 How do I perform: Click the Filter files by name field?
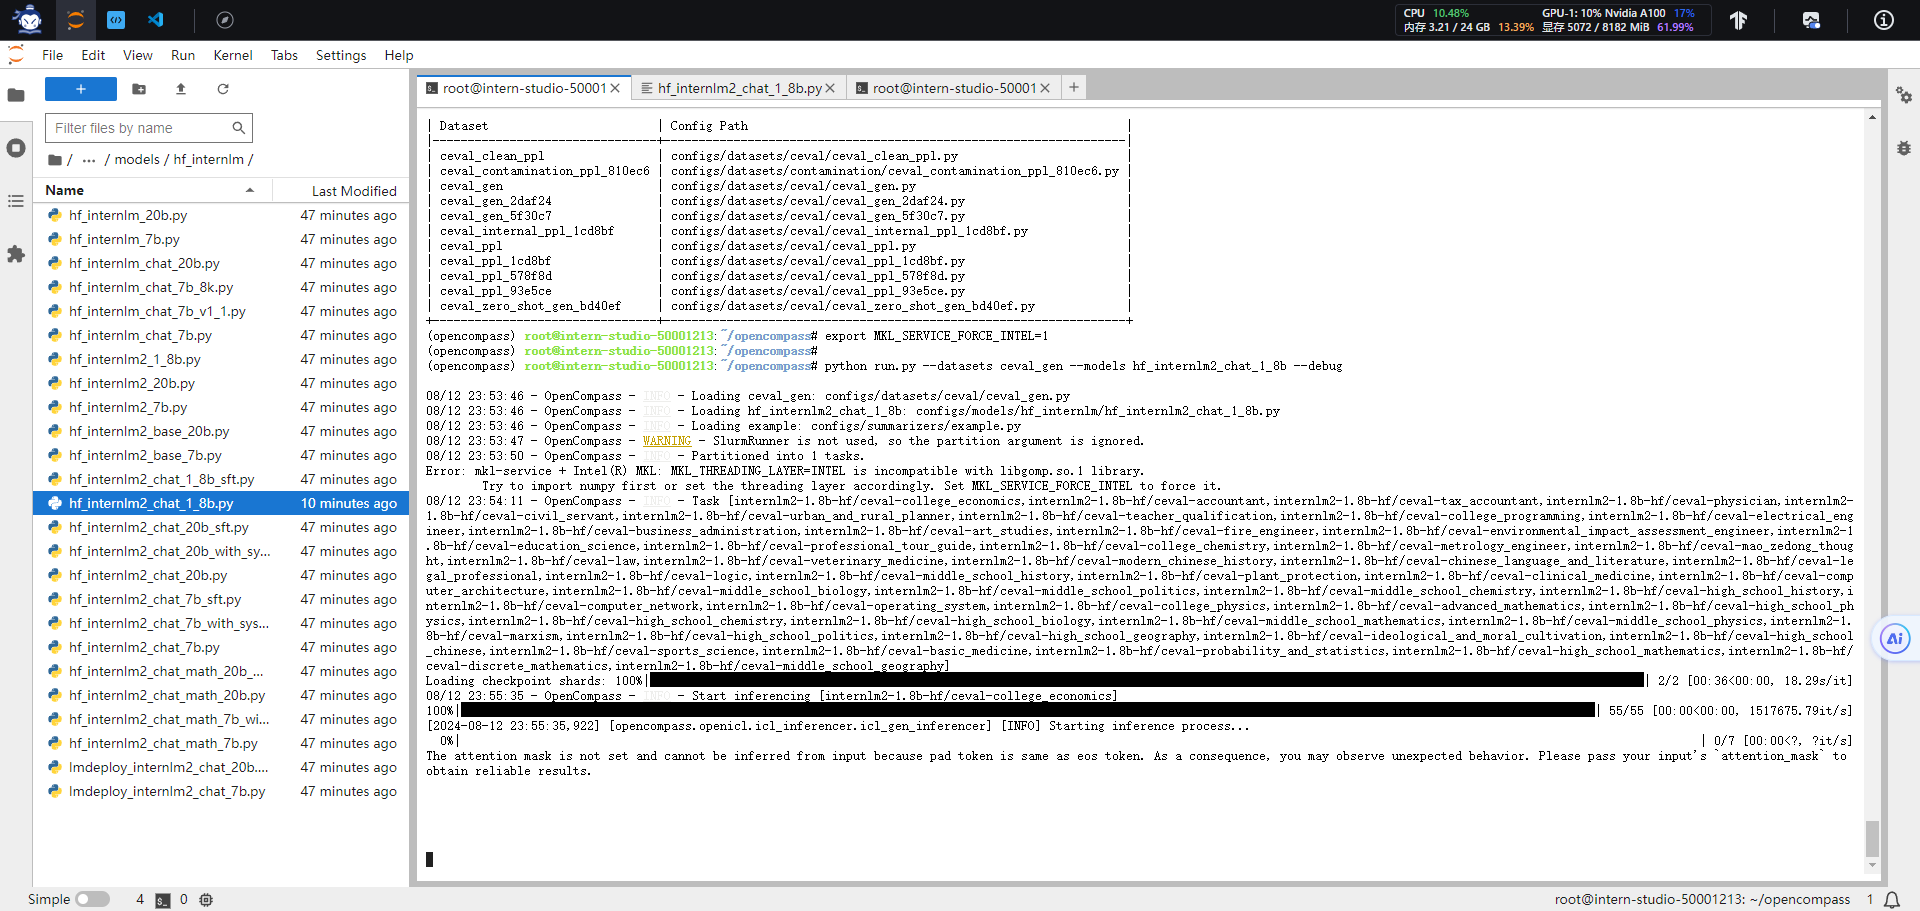coord(149,128)
